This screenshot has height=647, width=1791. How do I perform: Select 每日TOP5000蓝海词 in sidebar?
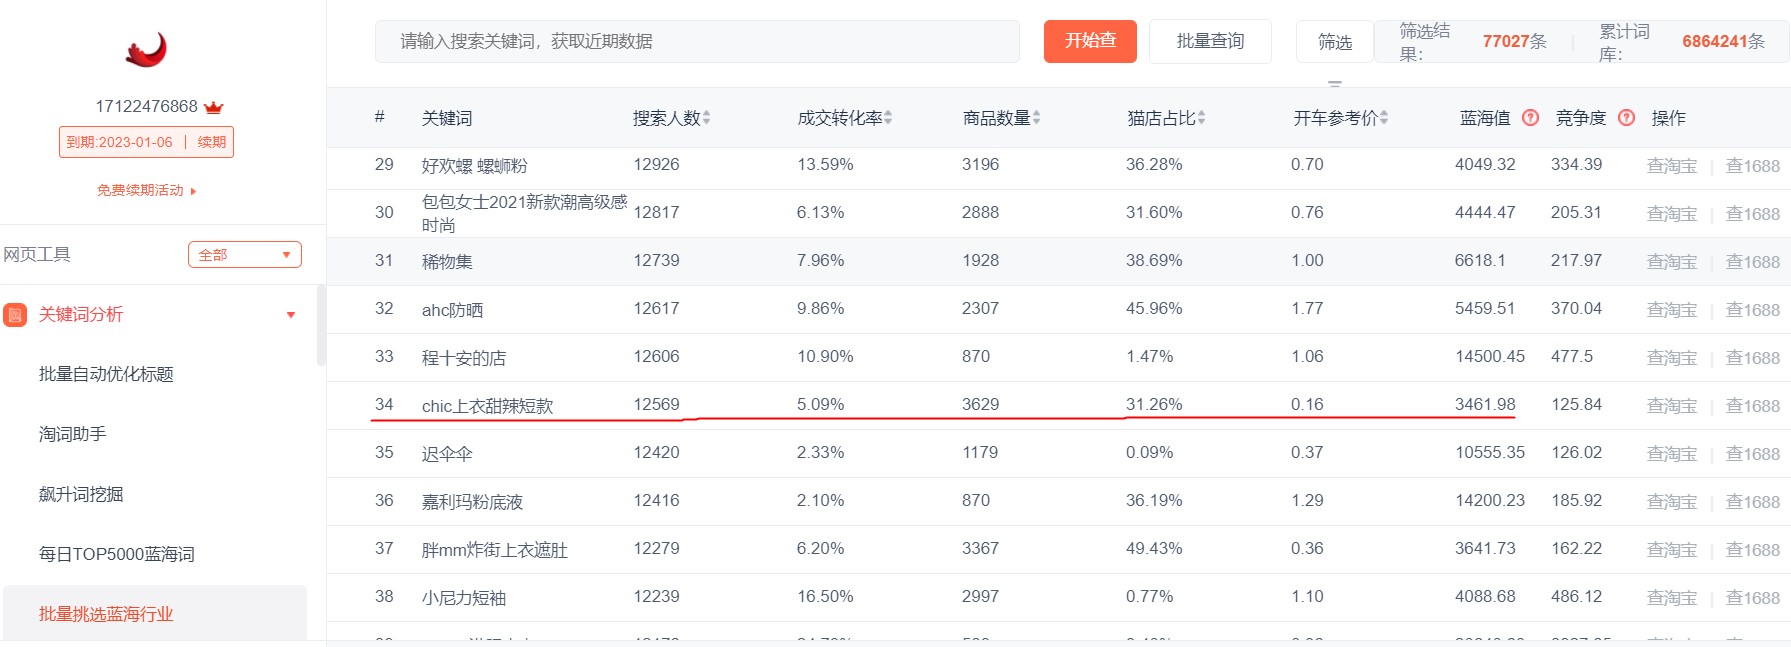click(116, 554)
